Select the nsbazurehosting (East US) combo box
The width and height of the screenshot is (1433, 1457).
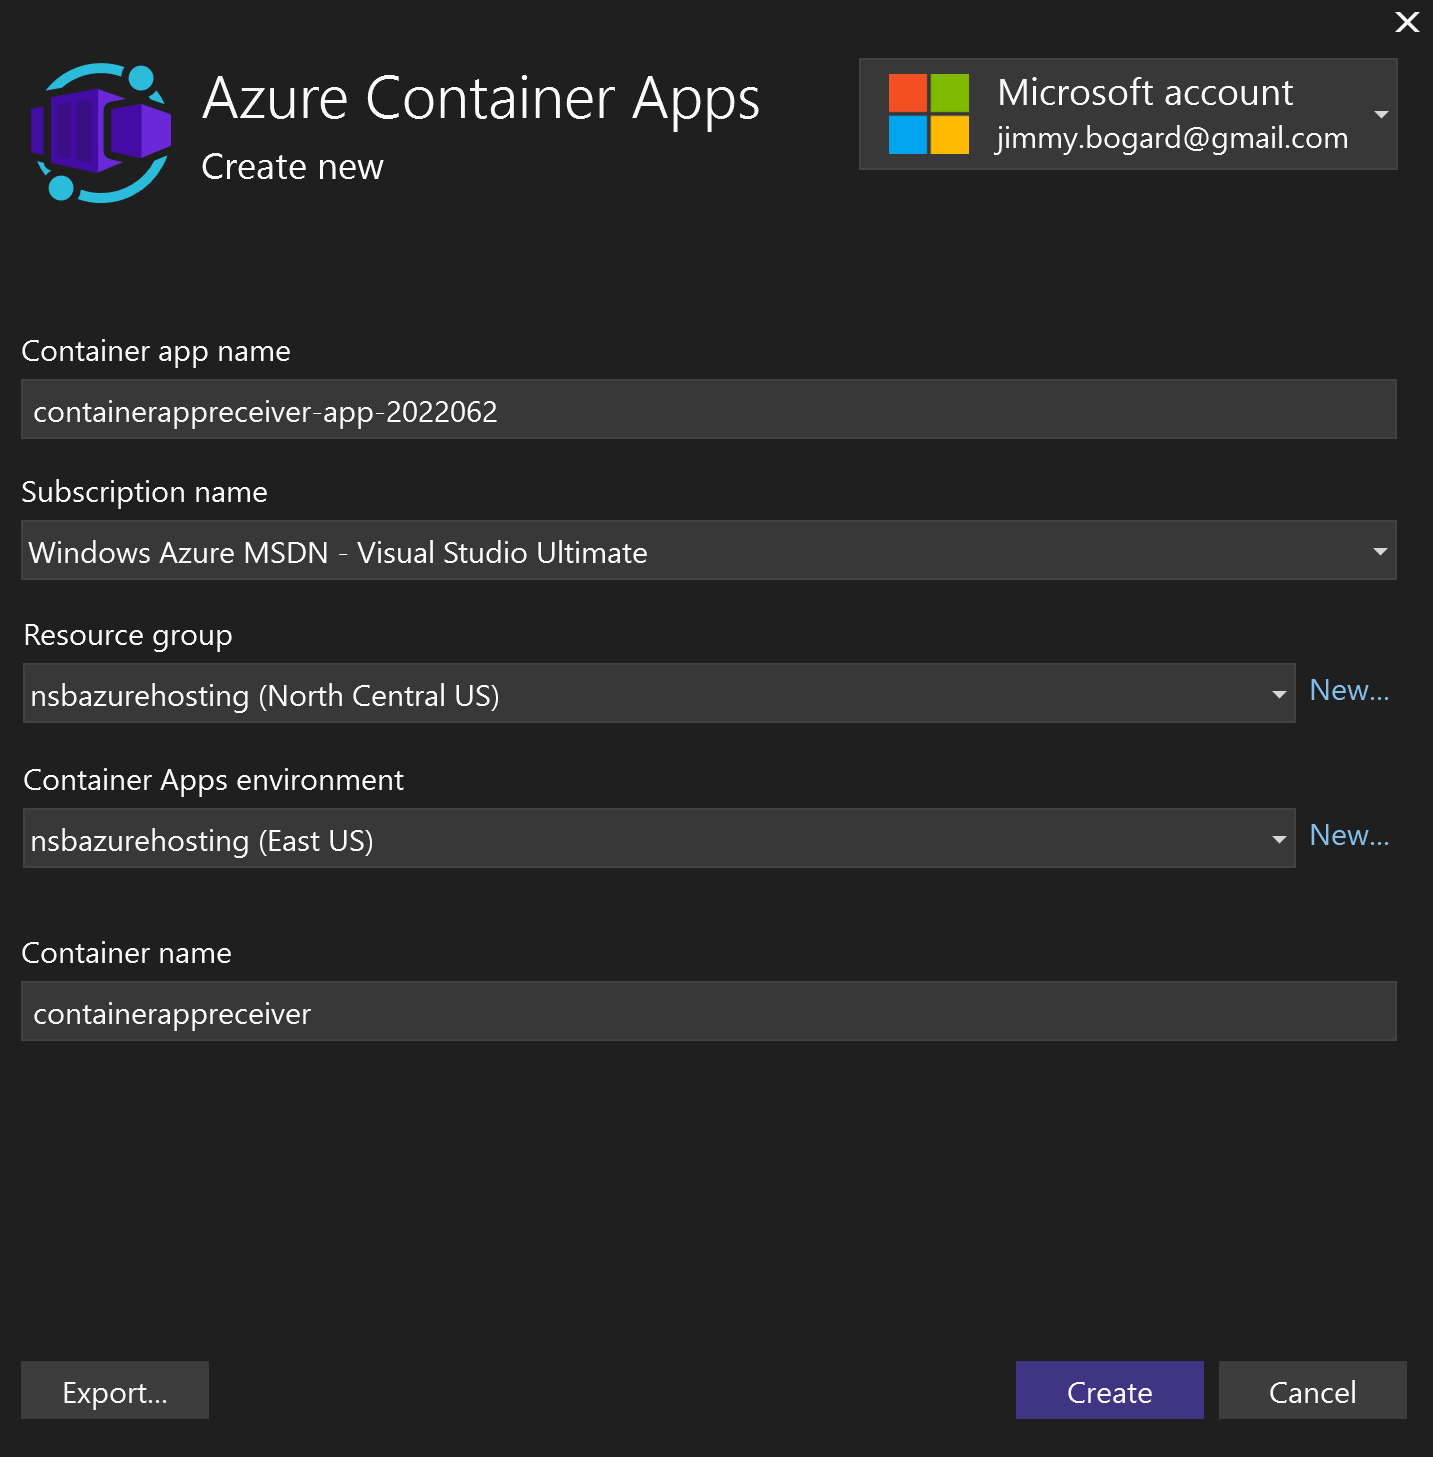[659, 838]
